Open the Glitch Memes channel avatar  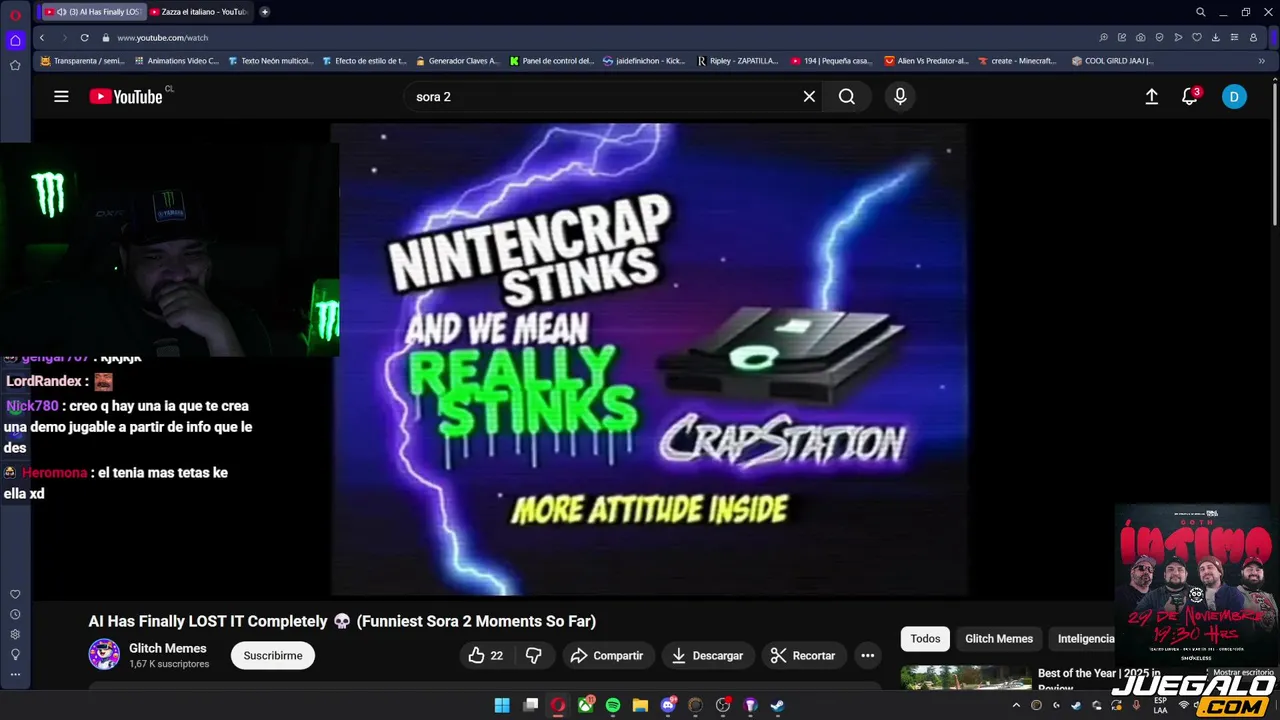(104, 655)
